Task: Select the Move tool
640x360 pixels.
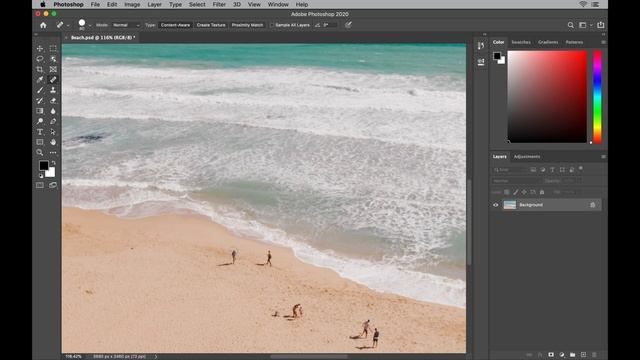Action: pyautogui.click(x=40, y=49)
